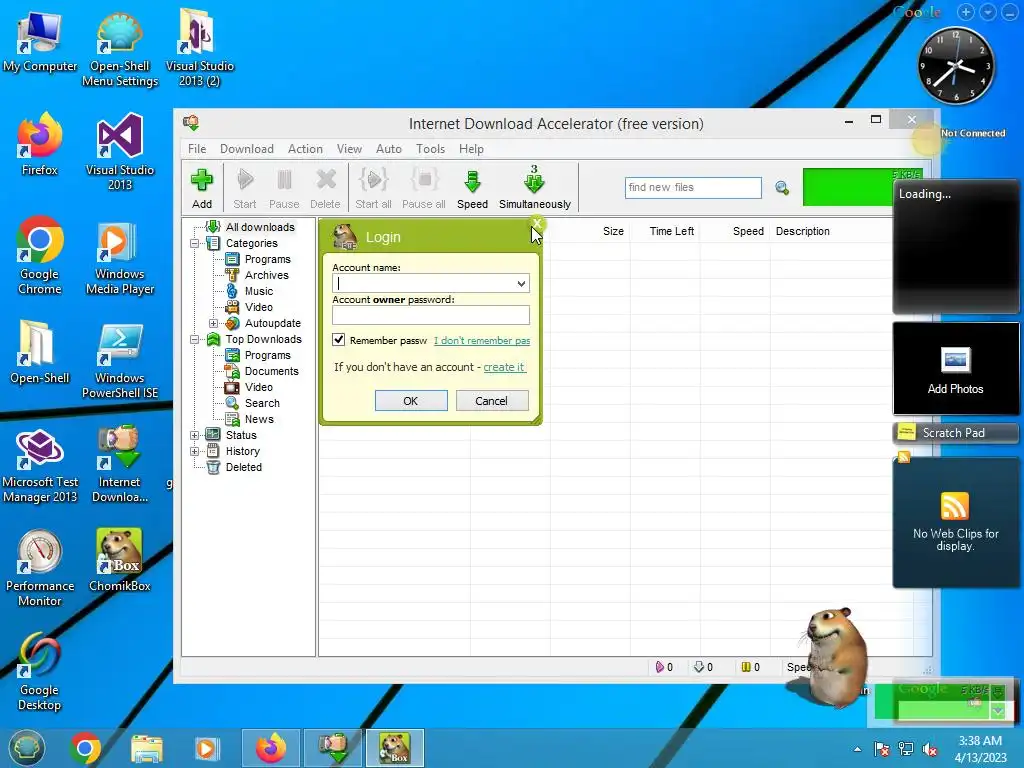Open the File menu

[197, 149]
